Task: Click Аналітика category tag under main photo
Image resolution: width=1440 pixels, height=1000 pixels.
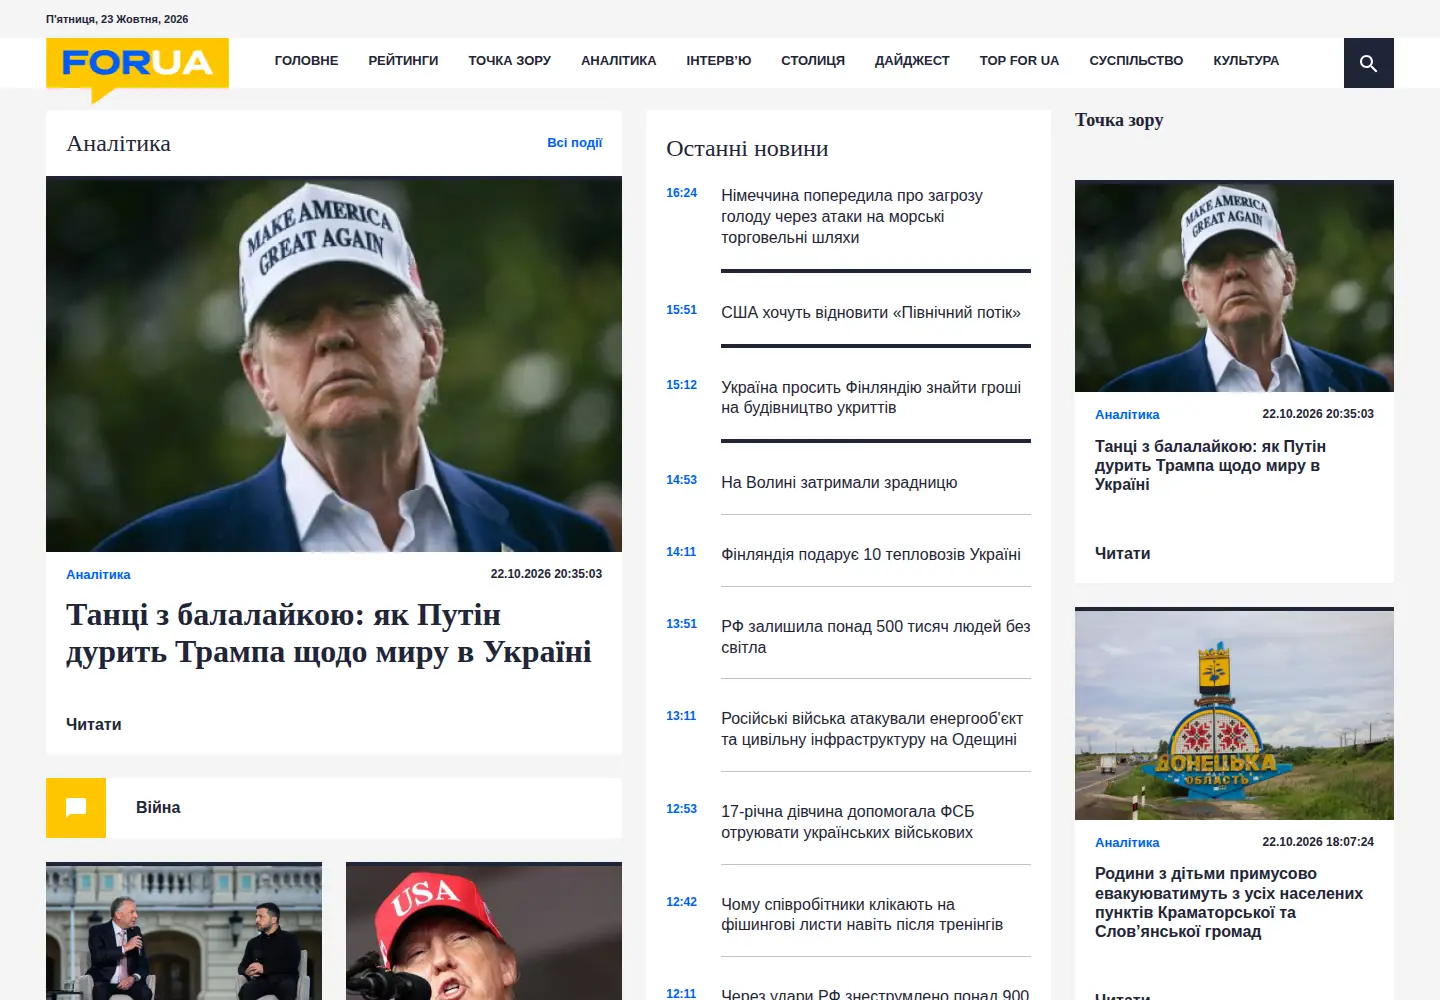Action: (x=98, y=575)
